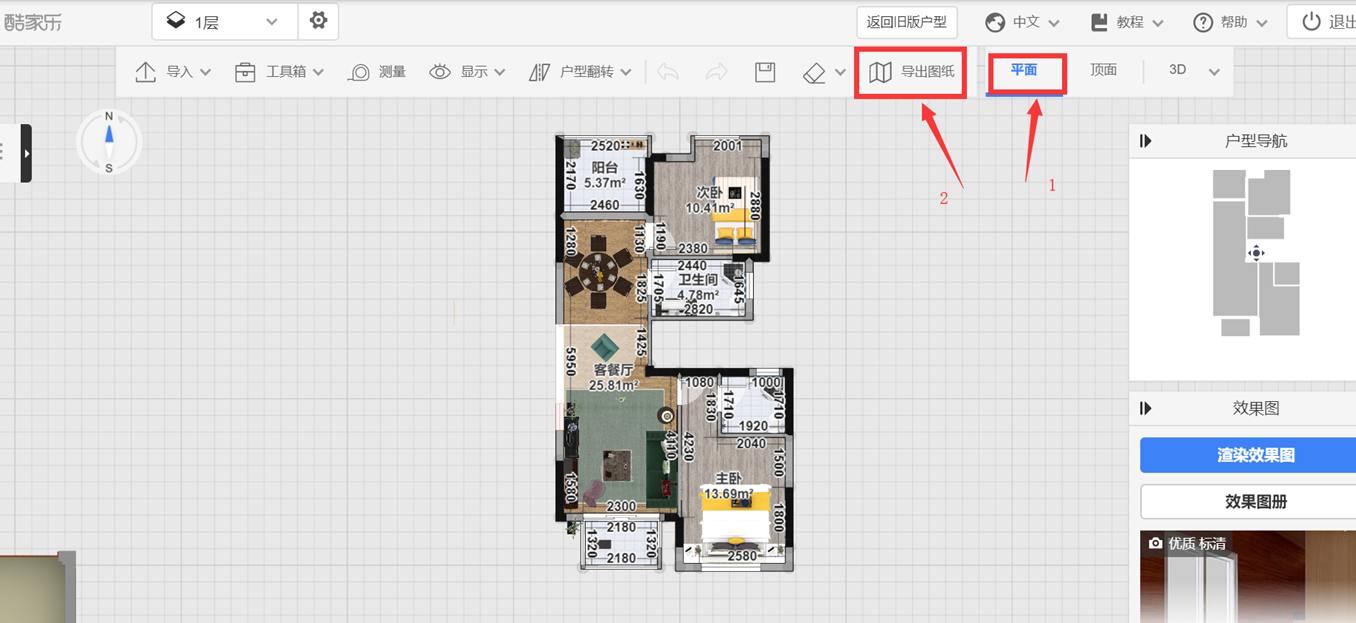Switch to the 3D view tab

point(1178,70)
